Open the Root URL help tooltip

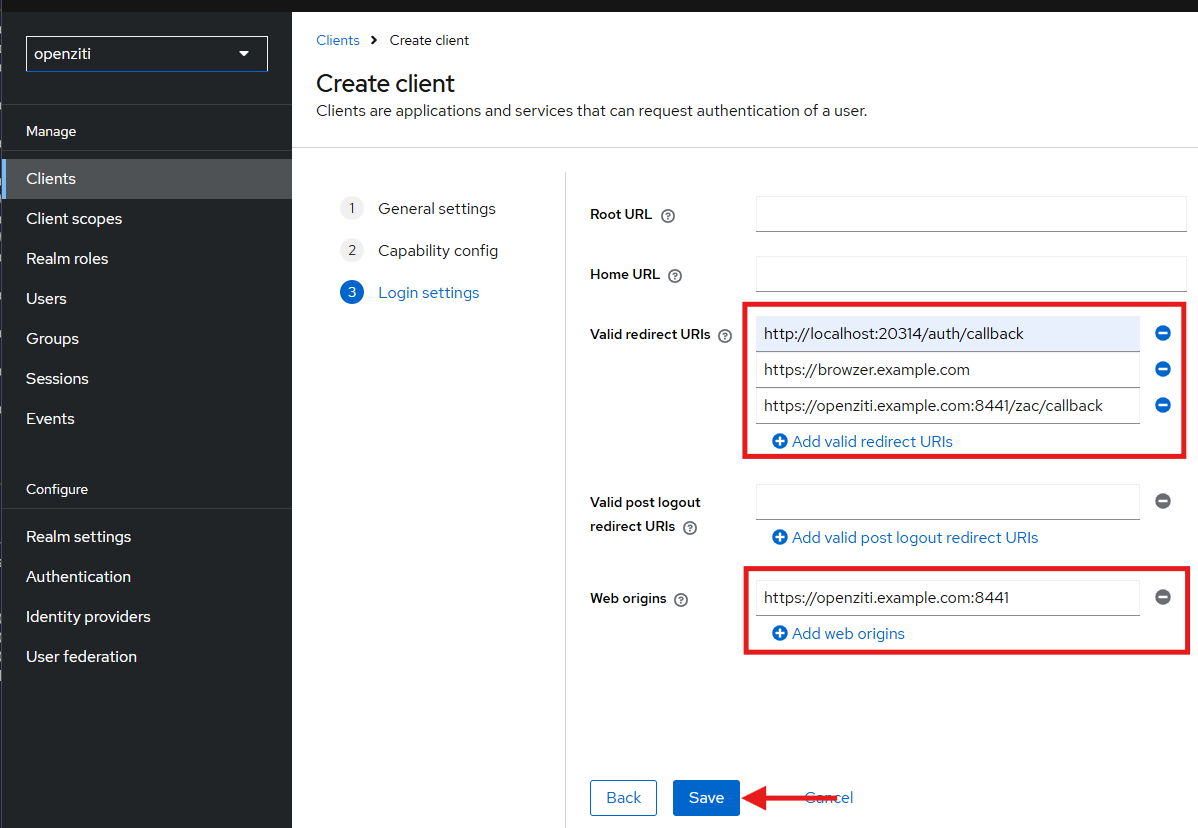pyautogui.click(x=667, y=215)
